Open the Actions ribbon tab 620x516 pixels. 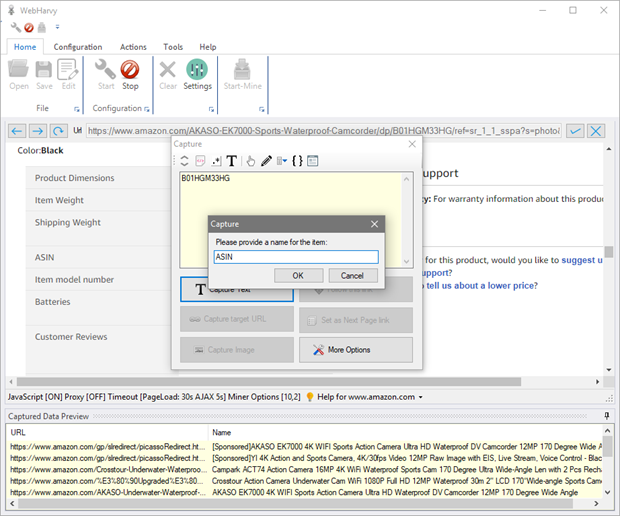tap(133, 47)
